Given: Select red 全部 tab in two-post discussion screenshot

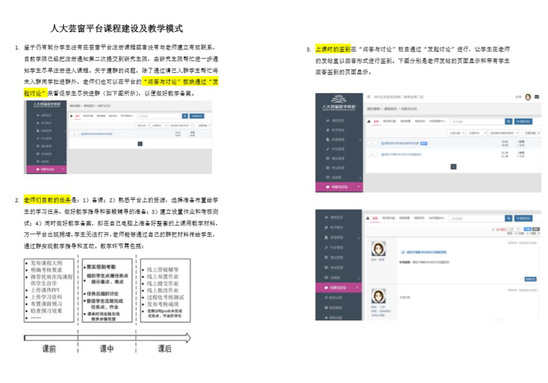Looking at the screenshot, I should click(x=376, y=121).
